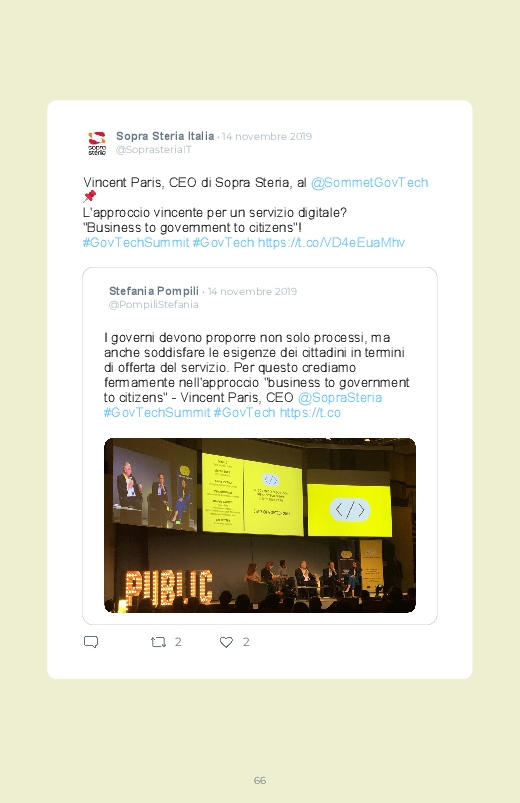The image size is (520, 803).
Task: Open the @PompiliStefania handle
Action: click(154, 304)
